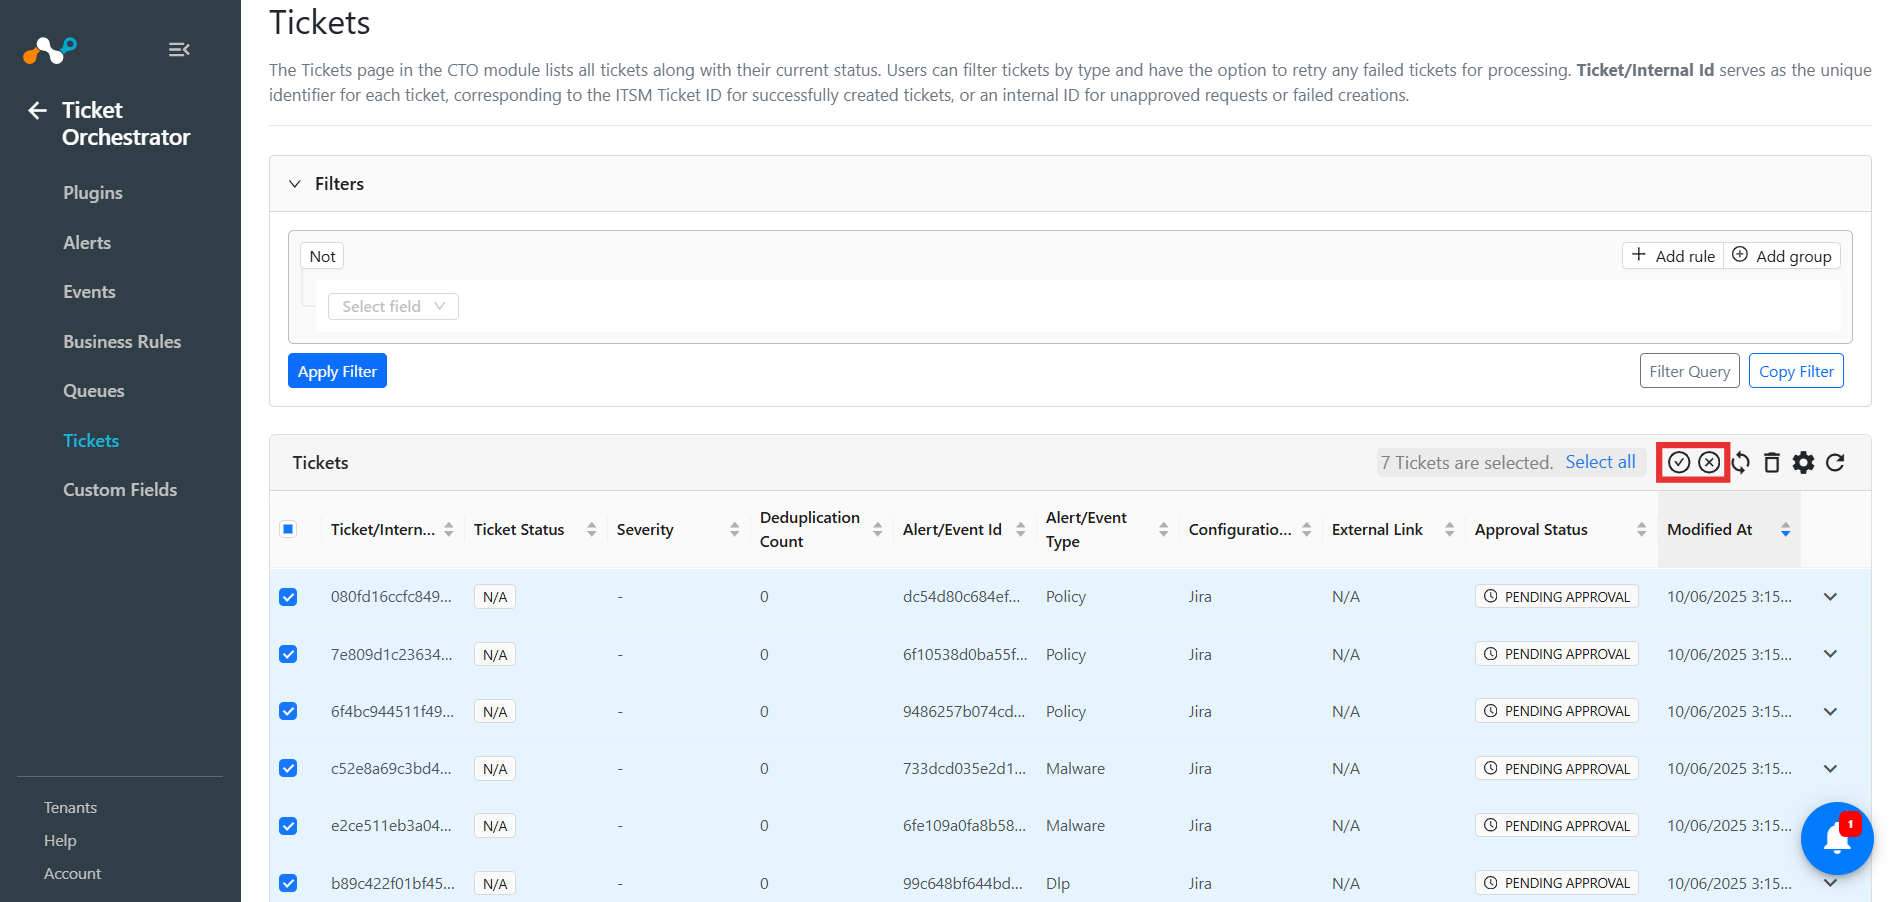
Task: Click the Netskope logo in the sidebar
Action: pos(50,49)
